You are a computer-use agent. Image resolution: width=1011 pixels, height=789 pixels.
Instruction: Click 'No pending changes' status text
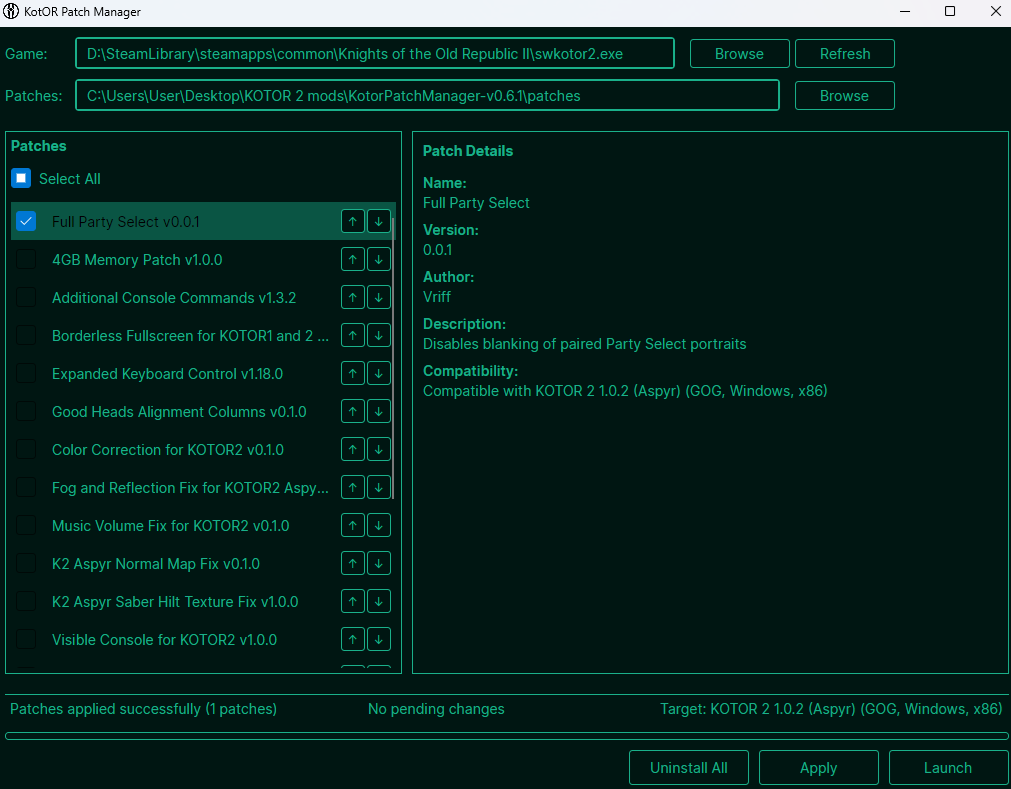[x=436, y=708]
